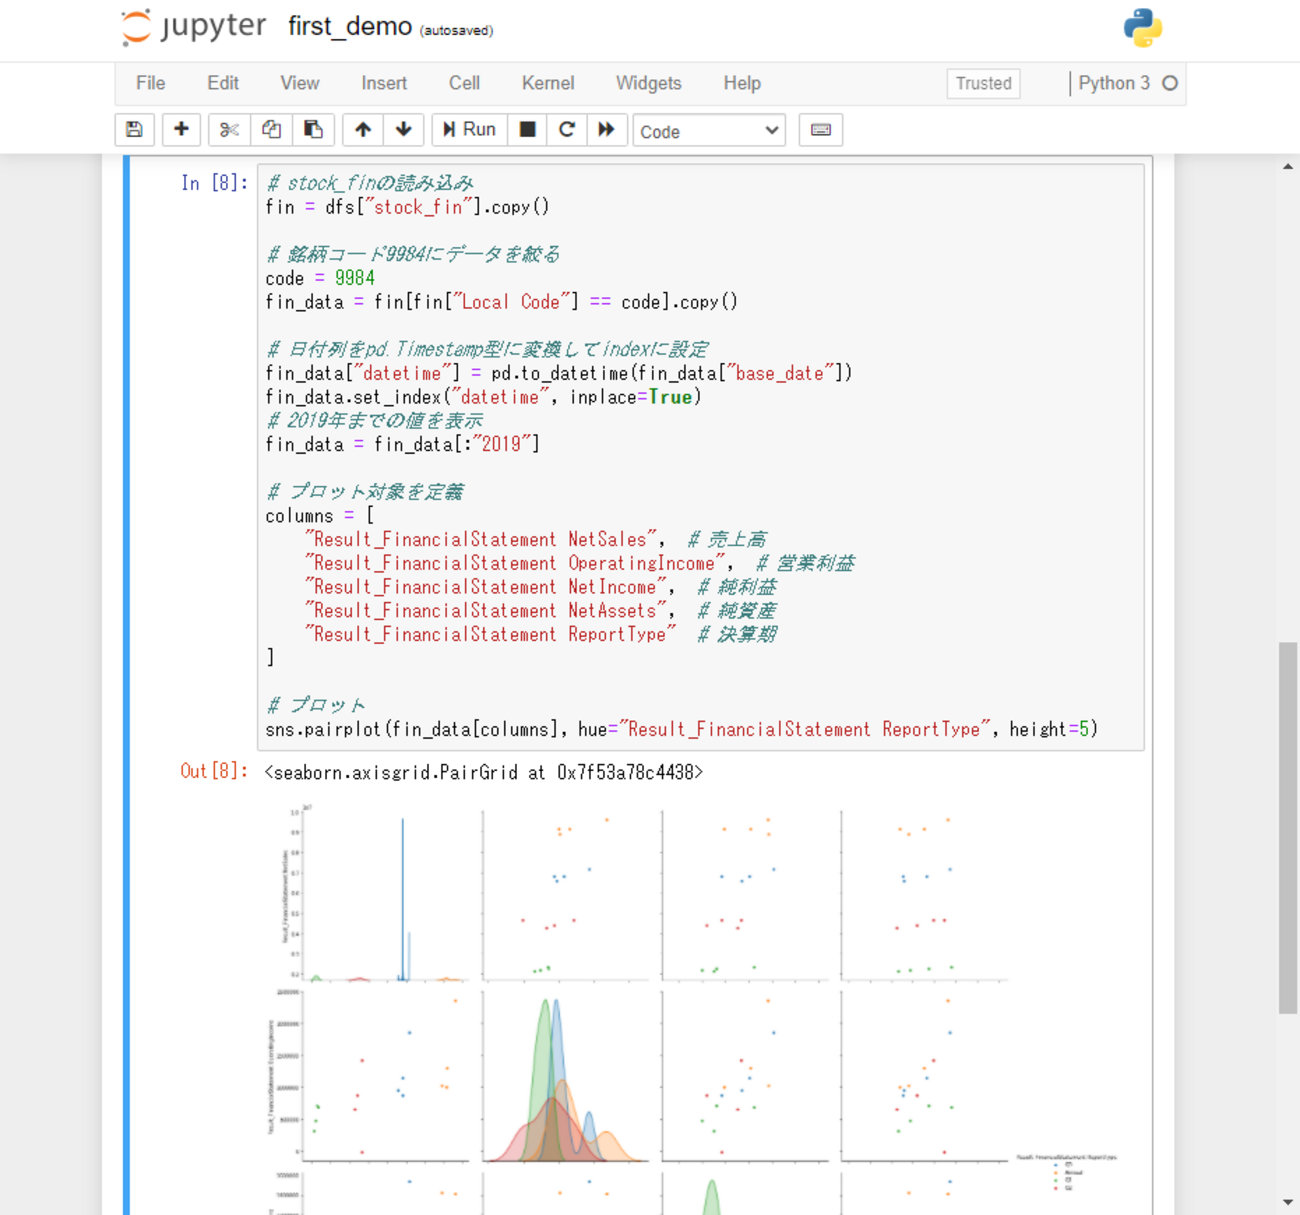Insert a cell below with the plus icon
The height and width of the screenshot is (1215, 1300).
(x=181, y=130)
